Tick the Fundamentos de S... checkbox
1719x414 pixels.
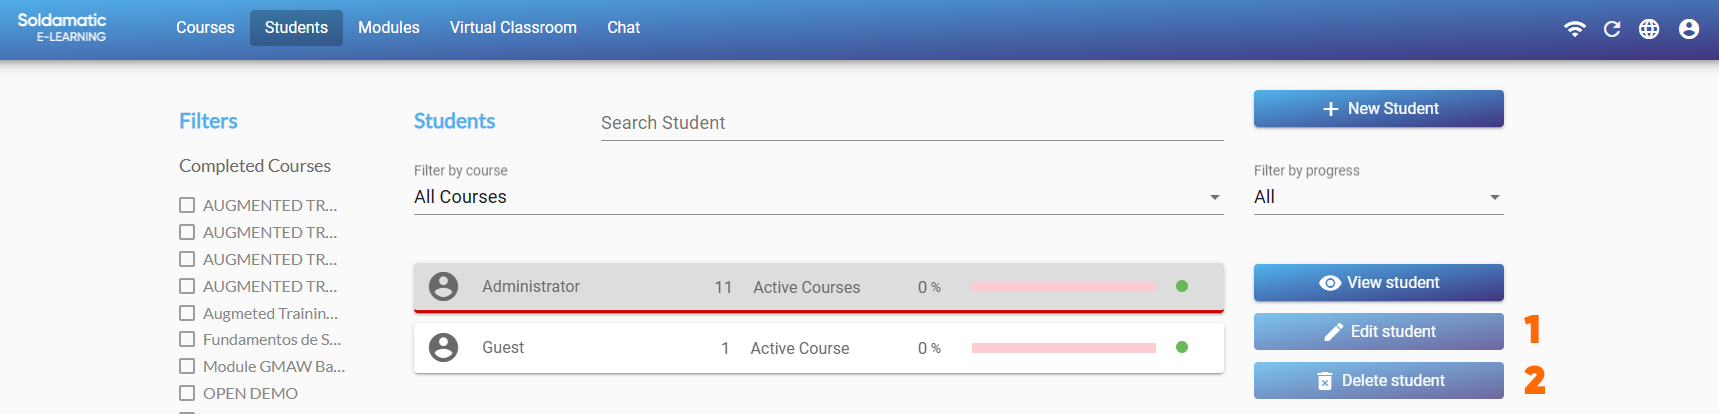(x=187, y=340)
